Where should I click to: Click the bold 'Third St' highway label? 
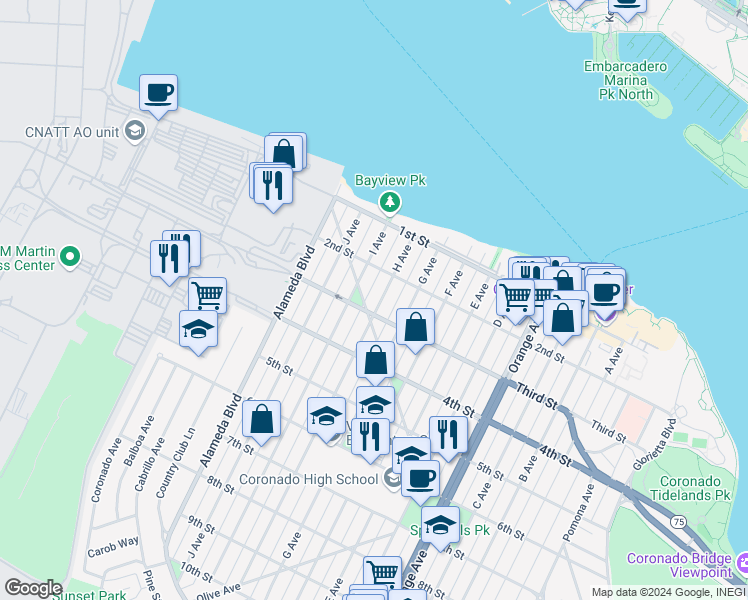pos(536,396)
